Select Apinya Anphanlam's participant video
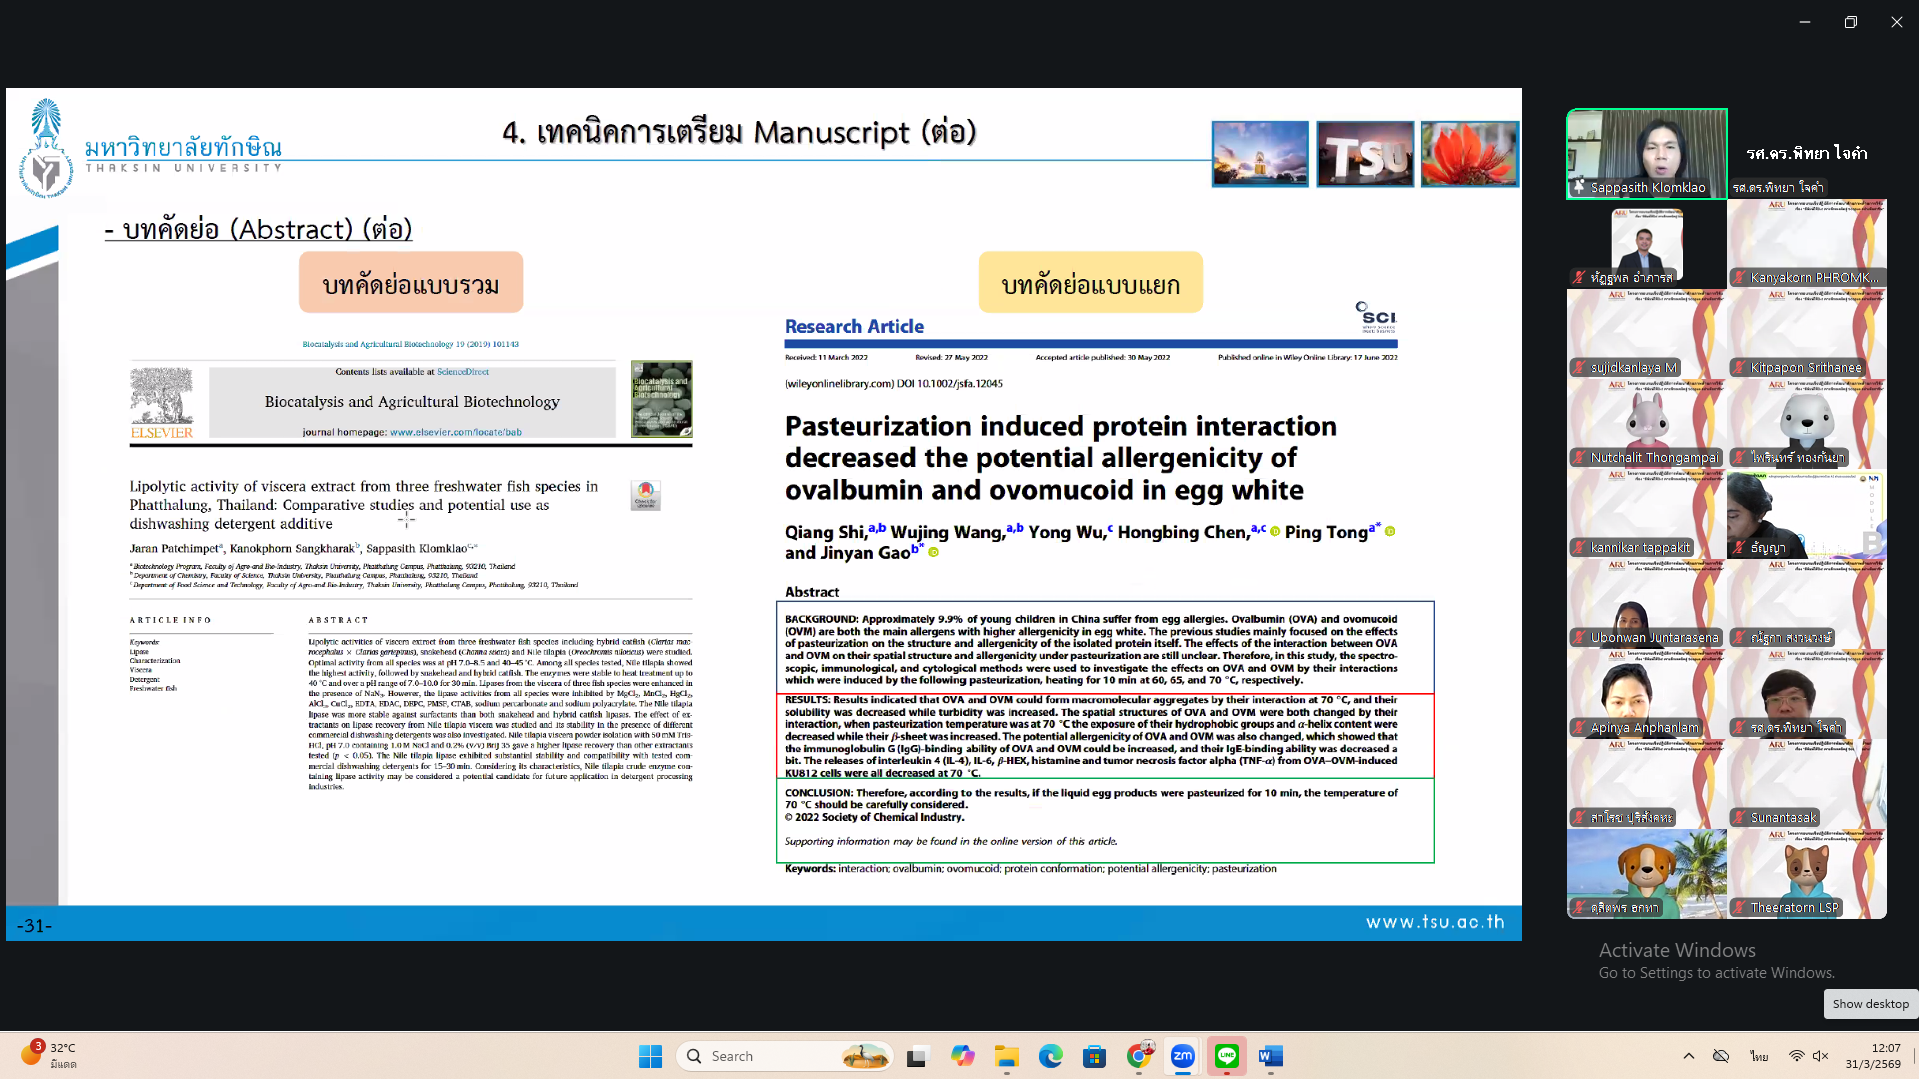 (1646, 694)
